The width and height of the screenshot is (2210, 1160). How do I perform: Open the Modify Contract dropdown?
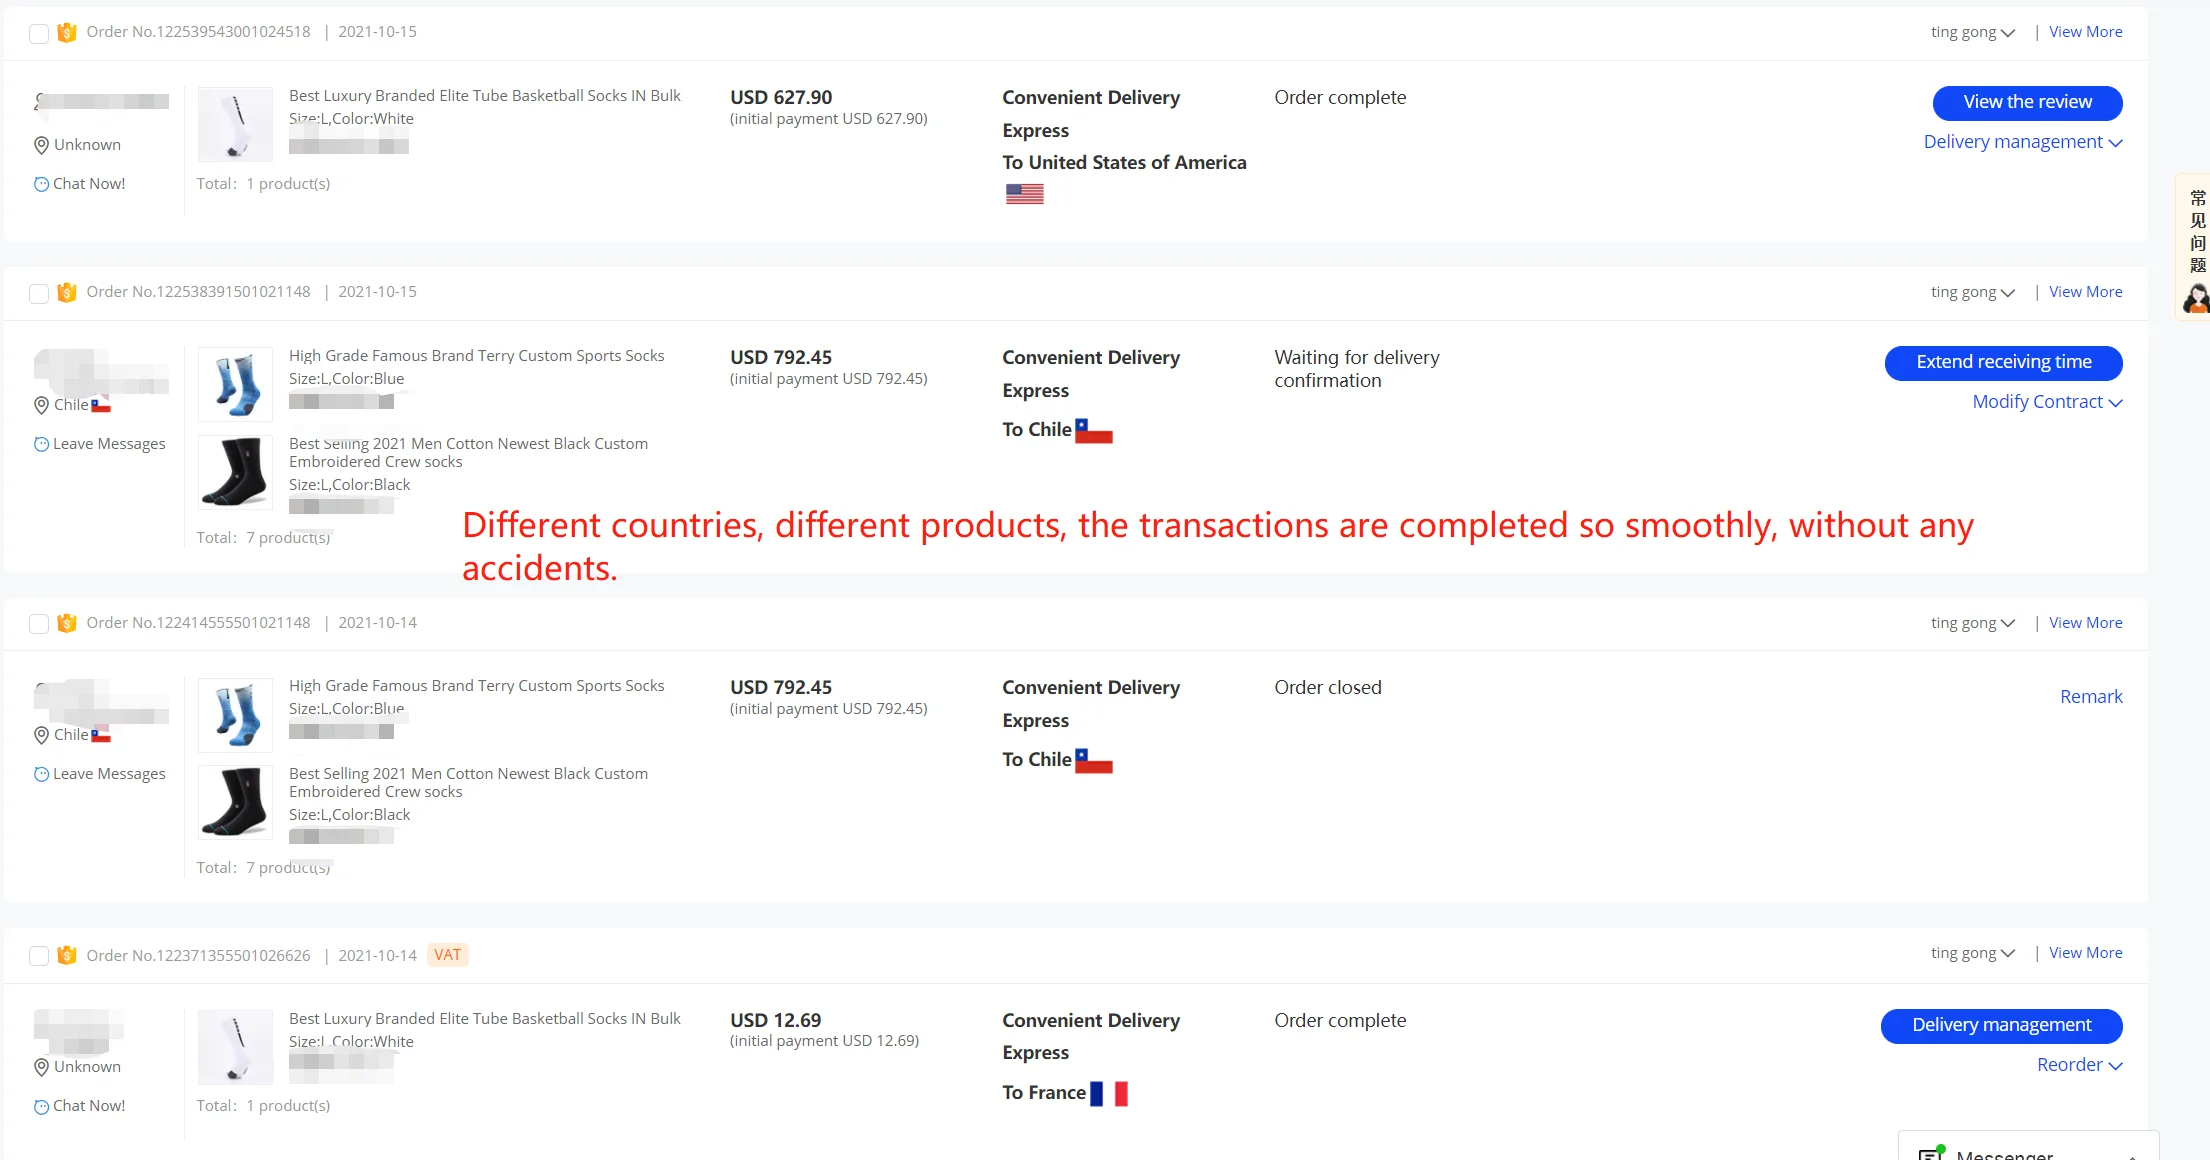click(2046, 402)
